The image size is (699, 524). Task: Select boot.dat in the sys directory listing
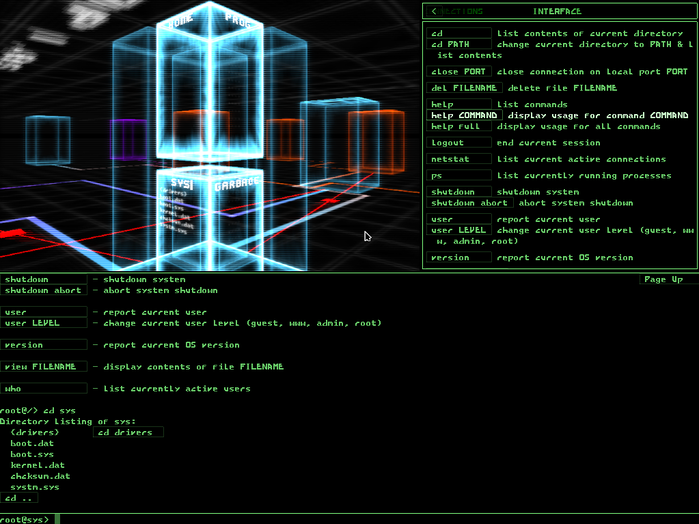[x=32, y=443]
